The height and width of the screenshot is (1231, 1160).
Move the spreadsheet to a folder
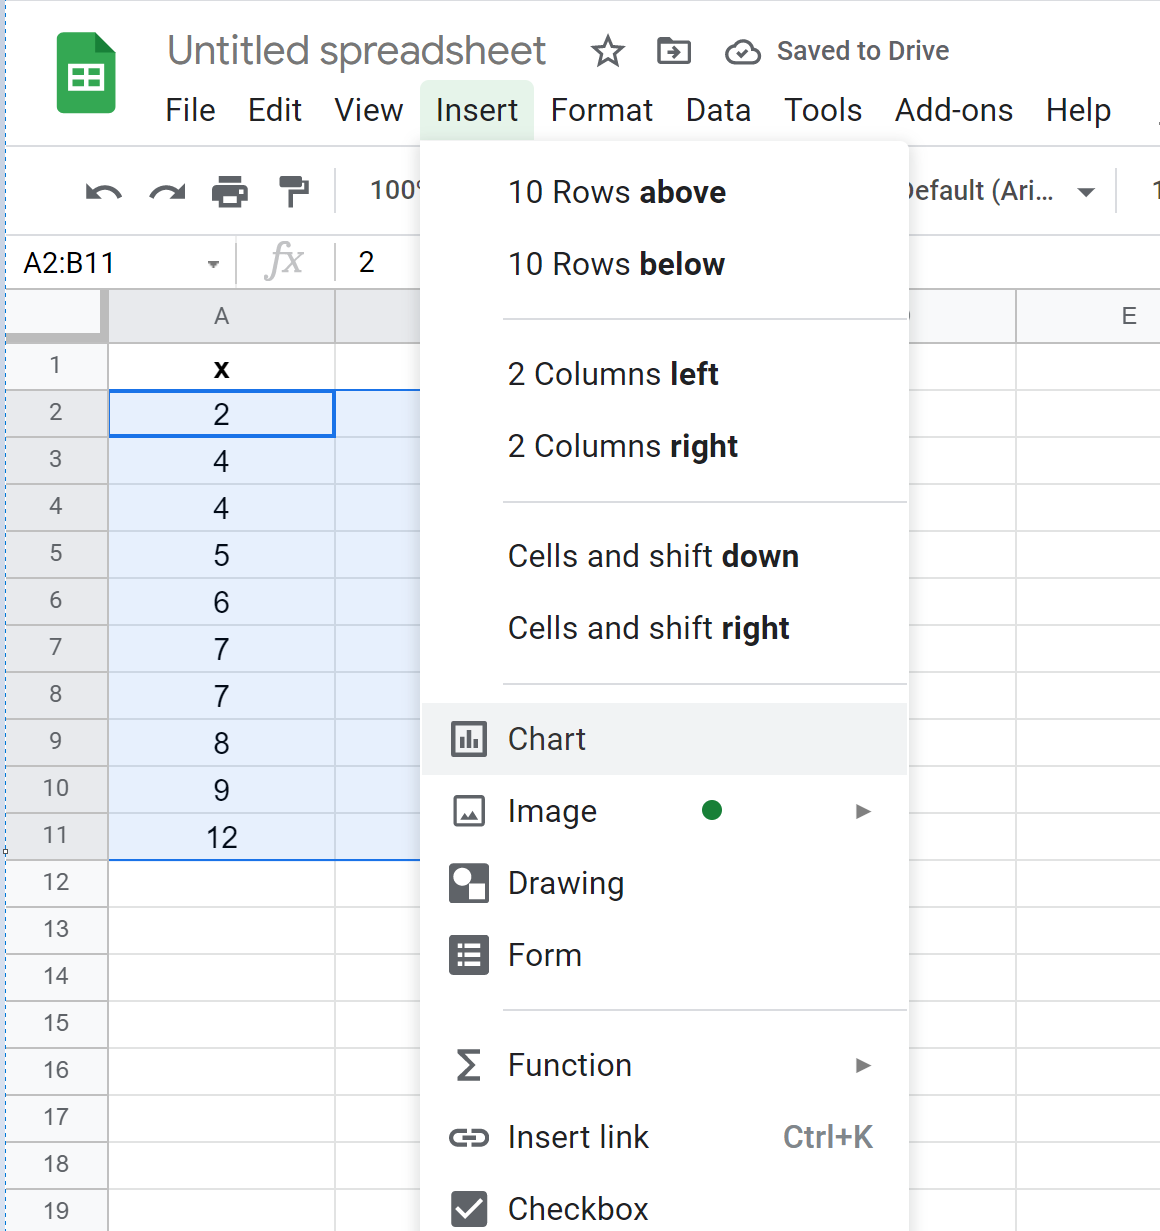click(673, 51)
